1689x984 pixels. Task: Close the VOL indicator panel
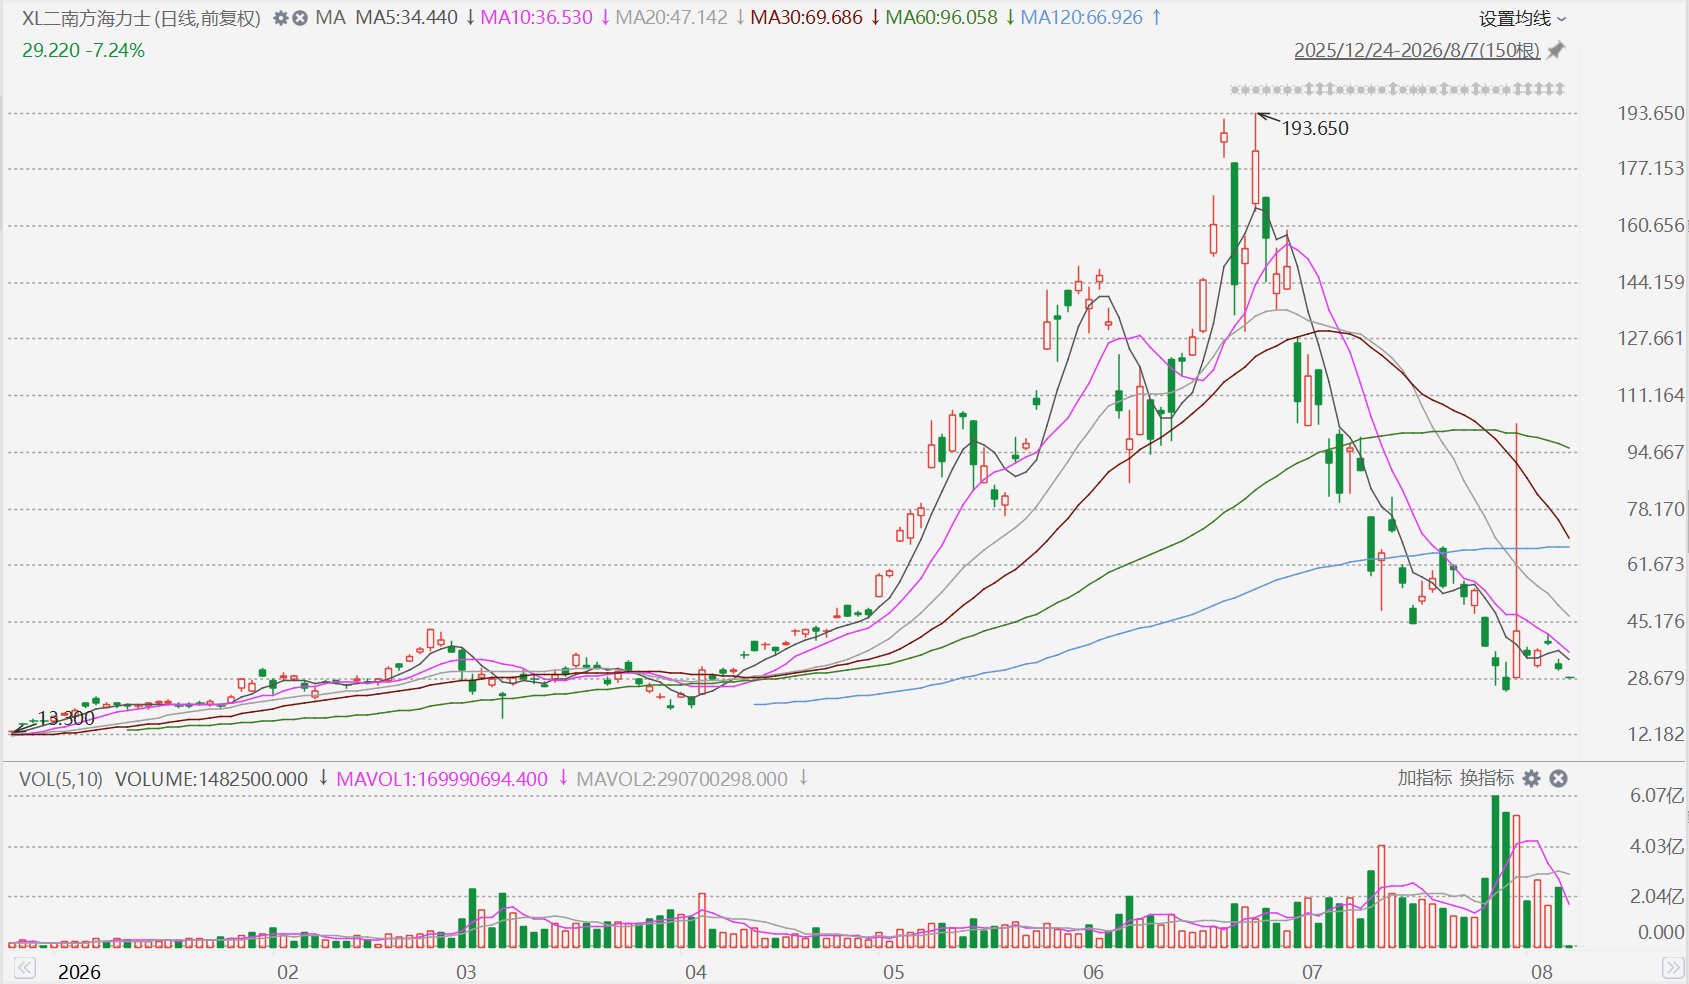click(x=1558, y=778)
